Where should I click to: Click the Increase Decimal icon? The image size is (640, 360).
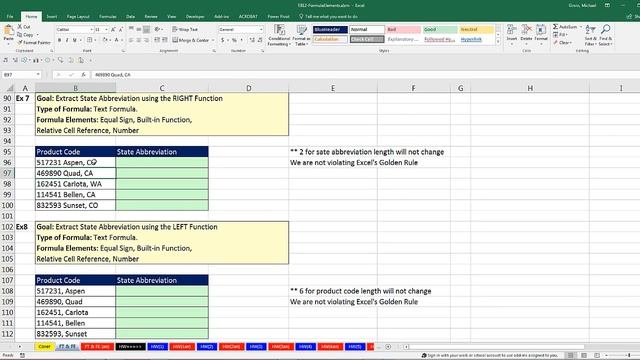pyautogui.click(x=252, y=40)
